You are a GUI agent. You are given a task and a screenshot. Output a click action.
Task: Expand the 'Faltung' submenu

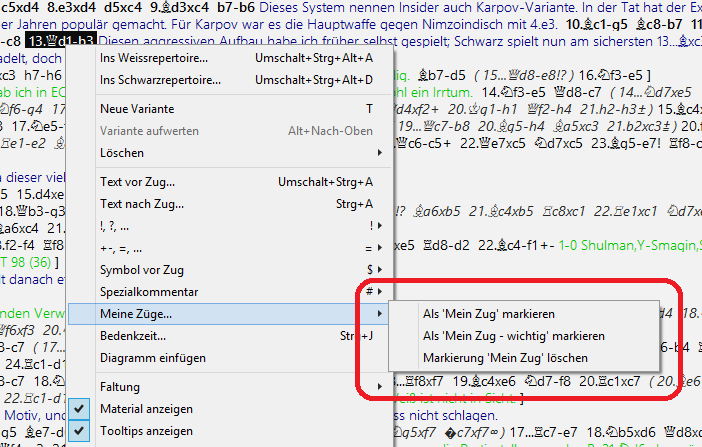pyautogui.click(x=120, y=386)
